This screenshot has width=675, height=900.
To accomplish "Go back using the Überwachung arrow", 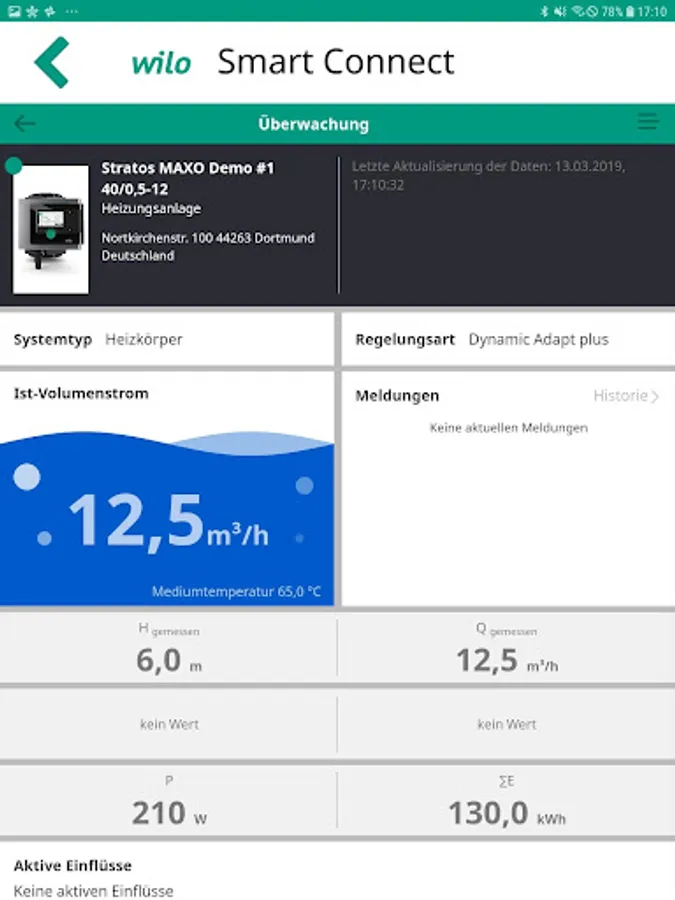I will [25, 123].
